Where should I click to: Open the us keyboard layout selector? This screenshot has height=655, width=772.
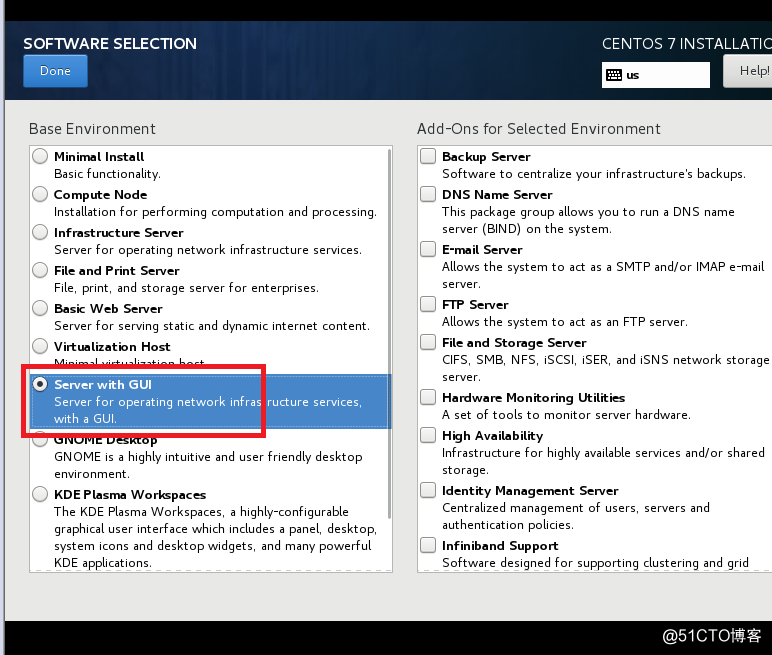(655, 75)
